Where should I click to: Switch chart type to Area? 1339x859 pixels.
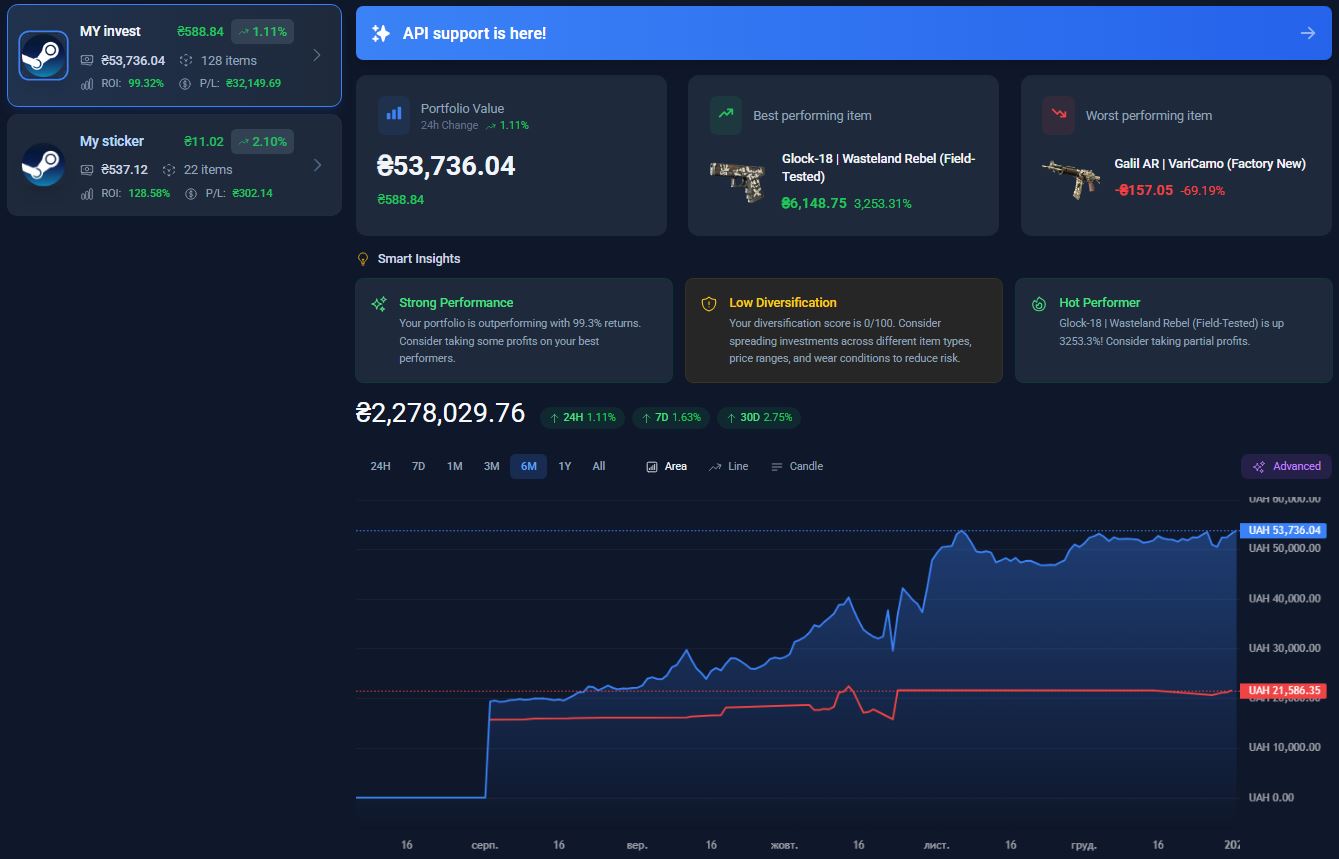click(x=667, y=466)
